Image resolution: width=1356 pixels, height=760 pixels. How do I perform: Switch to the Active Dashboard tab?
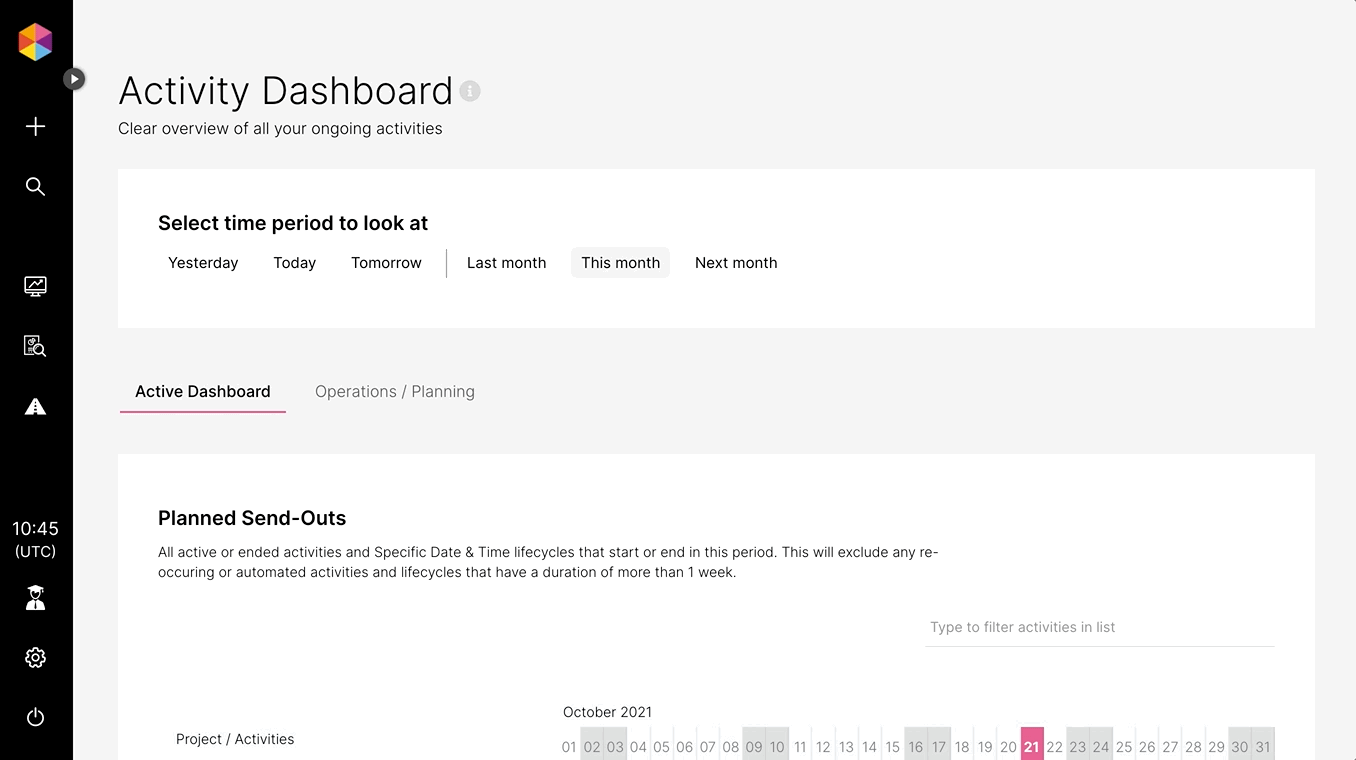pyautogui.click(x=203, y=392)
